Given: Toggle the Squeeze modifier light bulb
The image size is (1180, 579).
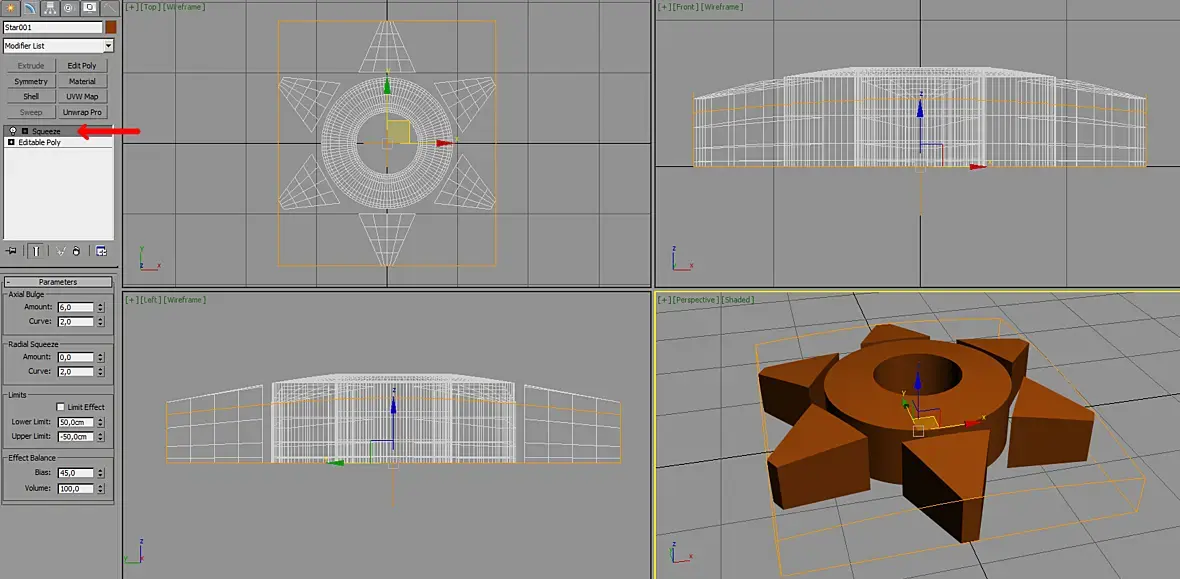Looking at the screenshot, I should pyautogui.click(x=14, y=131).
